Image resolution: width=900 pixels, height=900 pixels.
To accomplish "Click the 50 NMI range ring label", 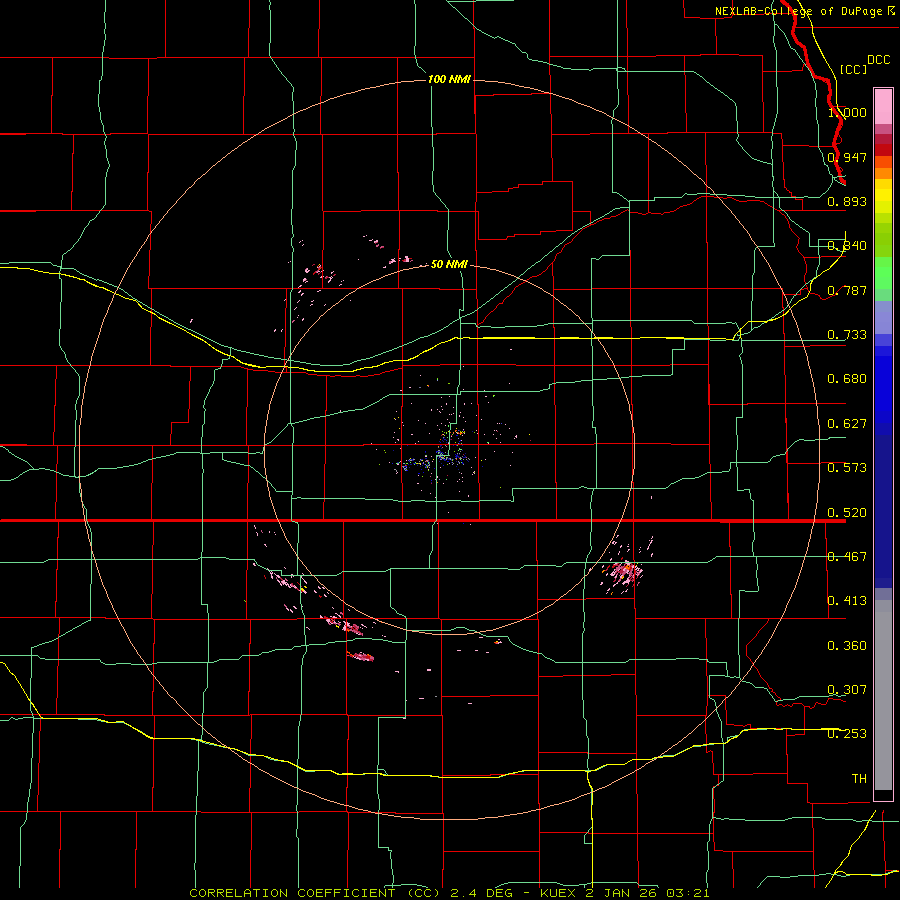I will tap(449, 264).
